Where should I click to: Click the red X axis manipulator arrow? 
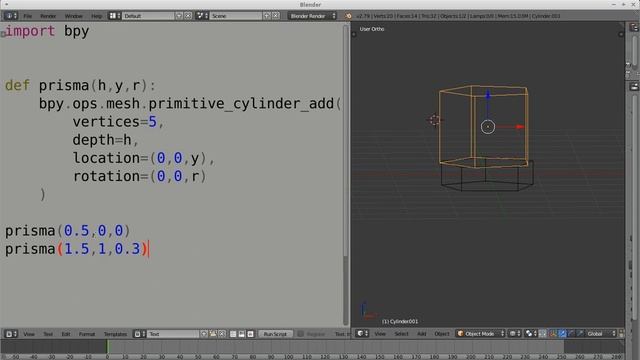pyautogui.click(x=519, y=127)
